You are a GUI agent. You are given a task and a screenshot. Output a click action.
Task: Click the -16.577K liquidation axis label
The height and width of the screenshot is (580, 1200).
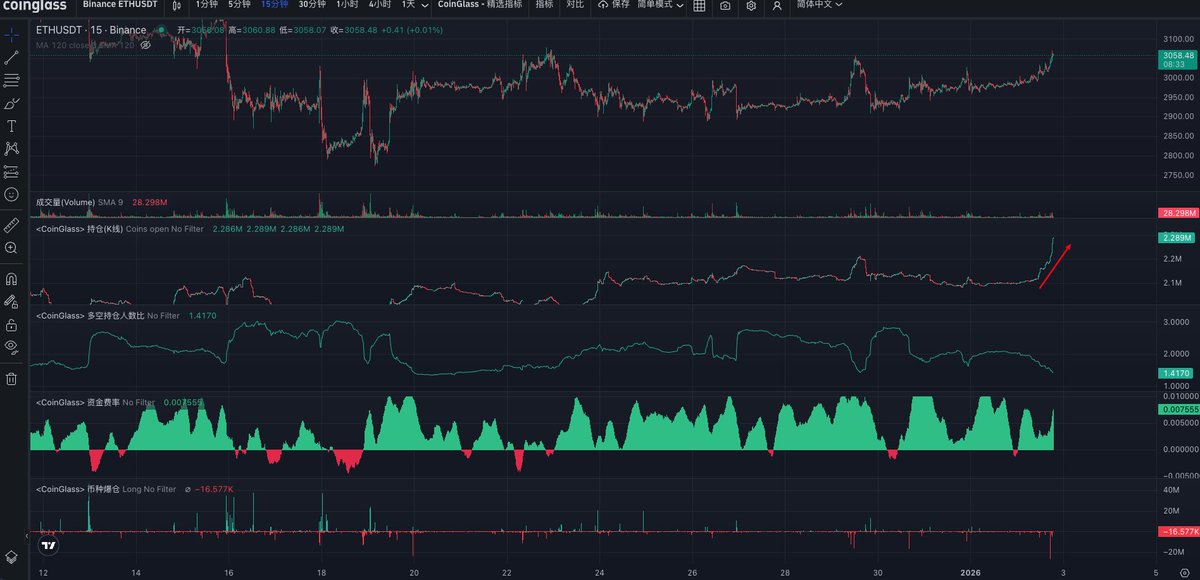[1177, 531]
